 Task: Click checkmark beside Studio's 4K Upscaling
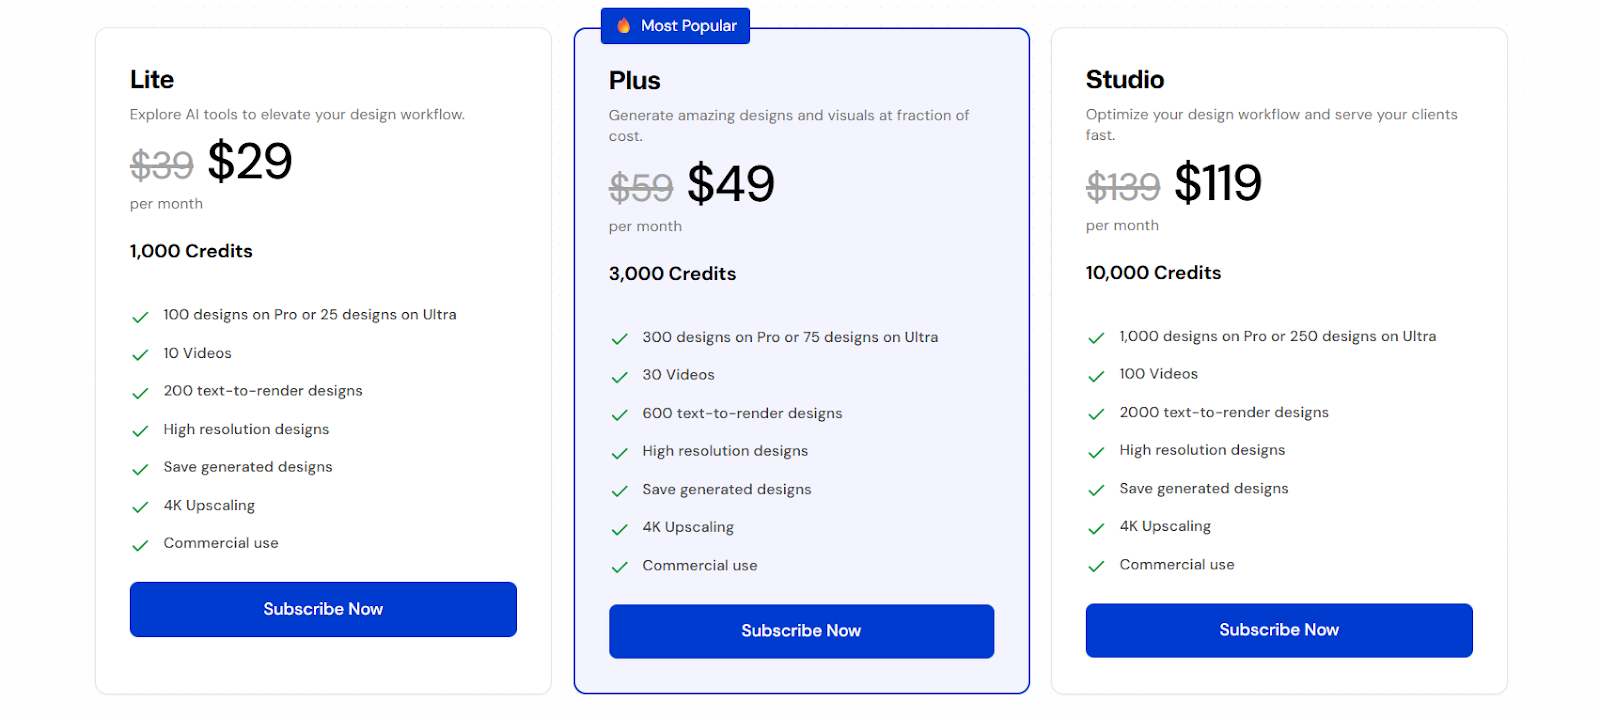(1096, 528)
